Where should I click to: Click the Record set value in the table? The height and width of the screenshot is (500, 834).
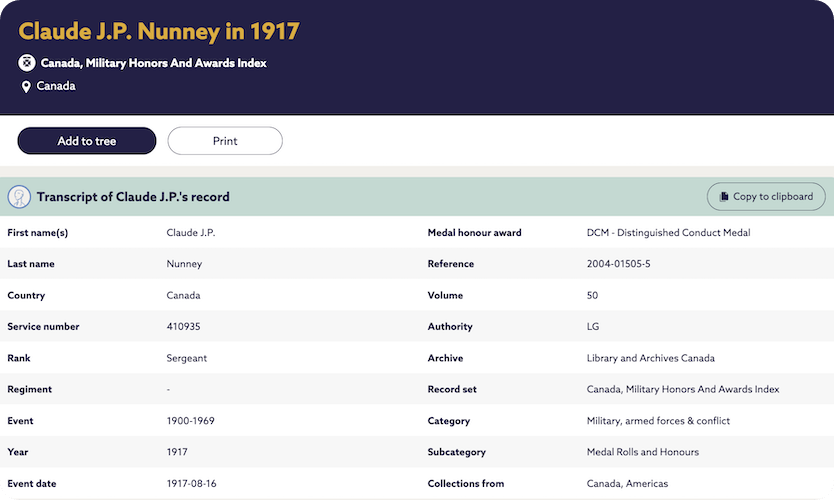tap(682, 389)
